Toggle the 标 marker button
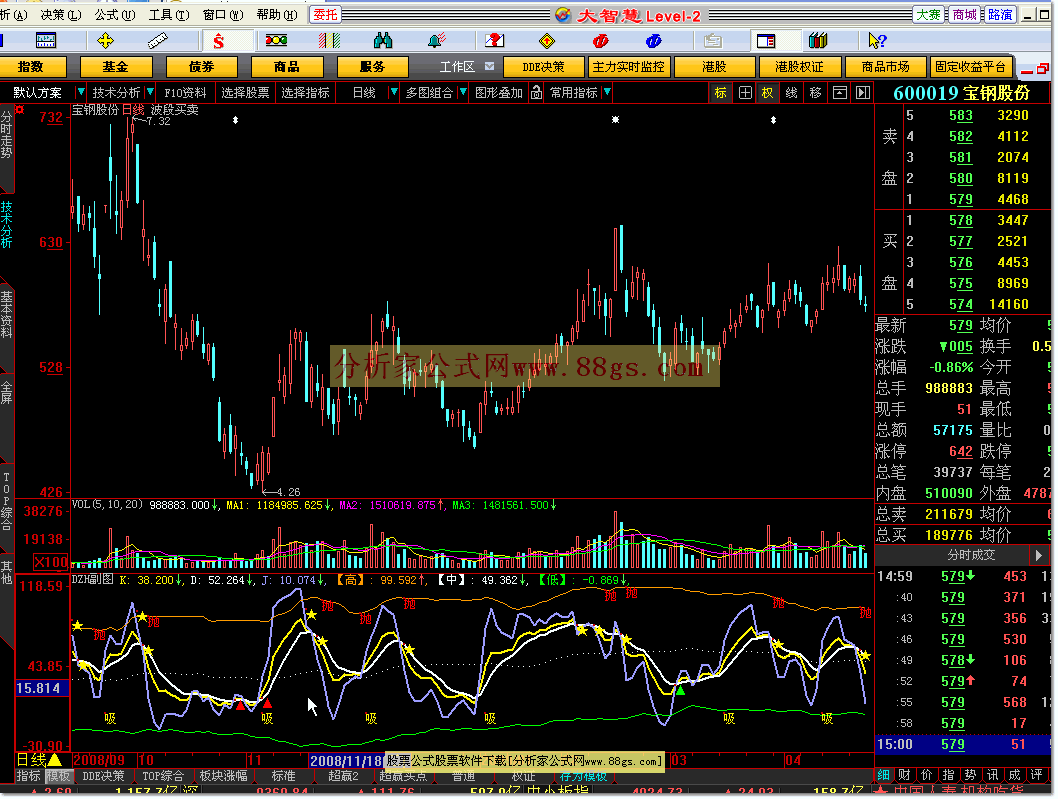 [x=721, y=92]
